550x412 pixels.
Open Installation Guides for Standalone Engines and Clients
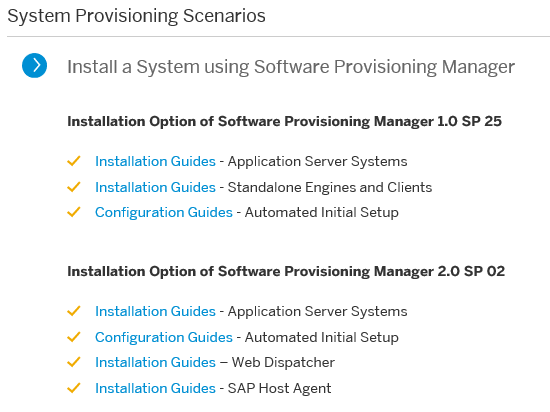[x=155, y=187]
